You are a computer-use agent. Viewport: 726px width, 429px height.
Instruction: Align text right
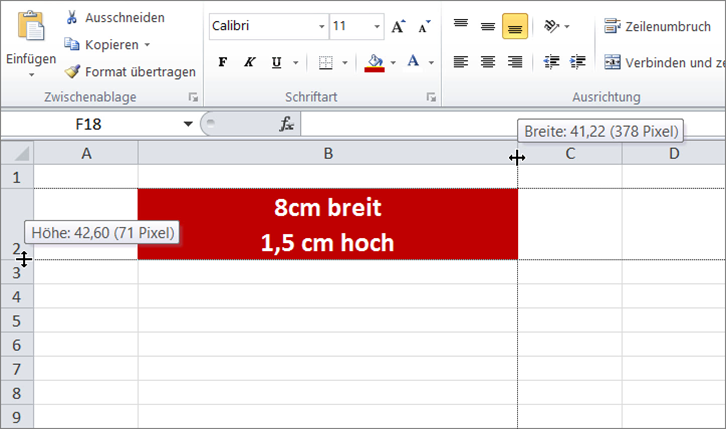[x=515, y=62]
